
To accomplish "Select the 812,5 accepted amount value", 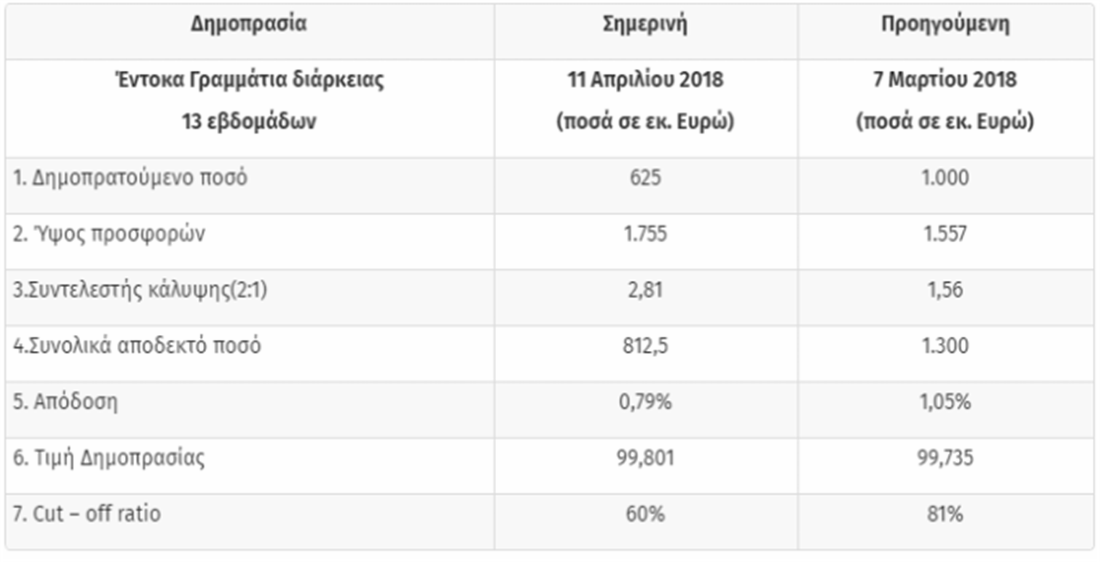I will point(646,347).
